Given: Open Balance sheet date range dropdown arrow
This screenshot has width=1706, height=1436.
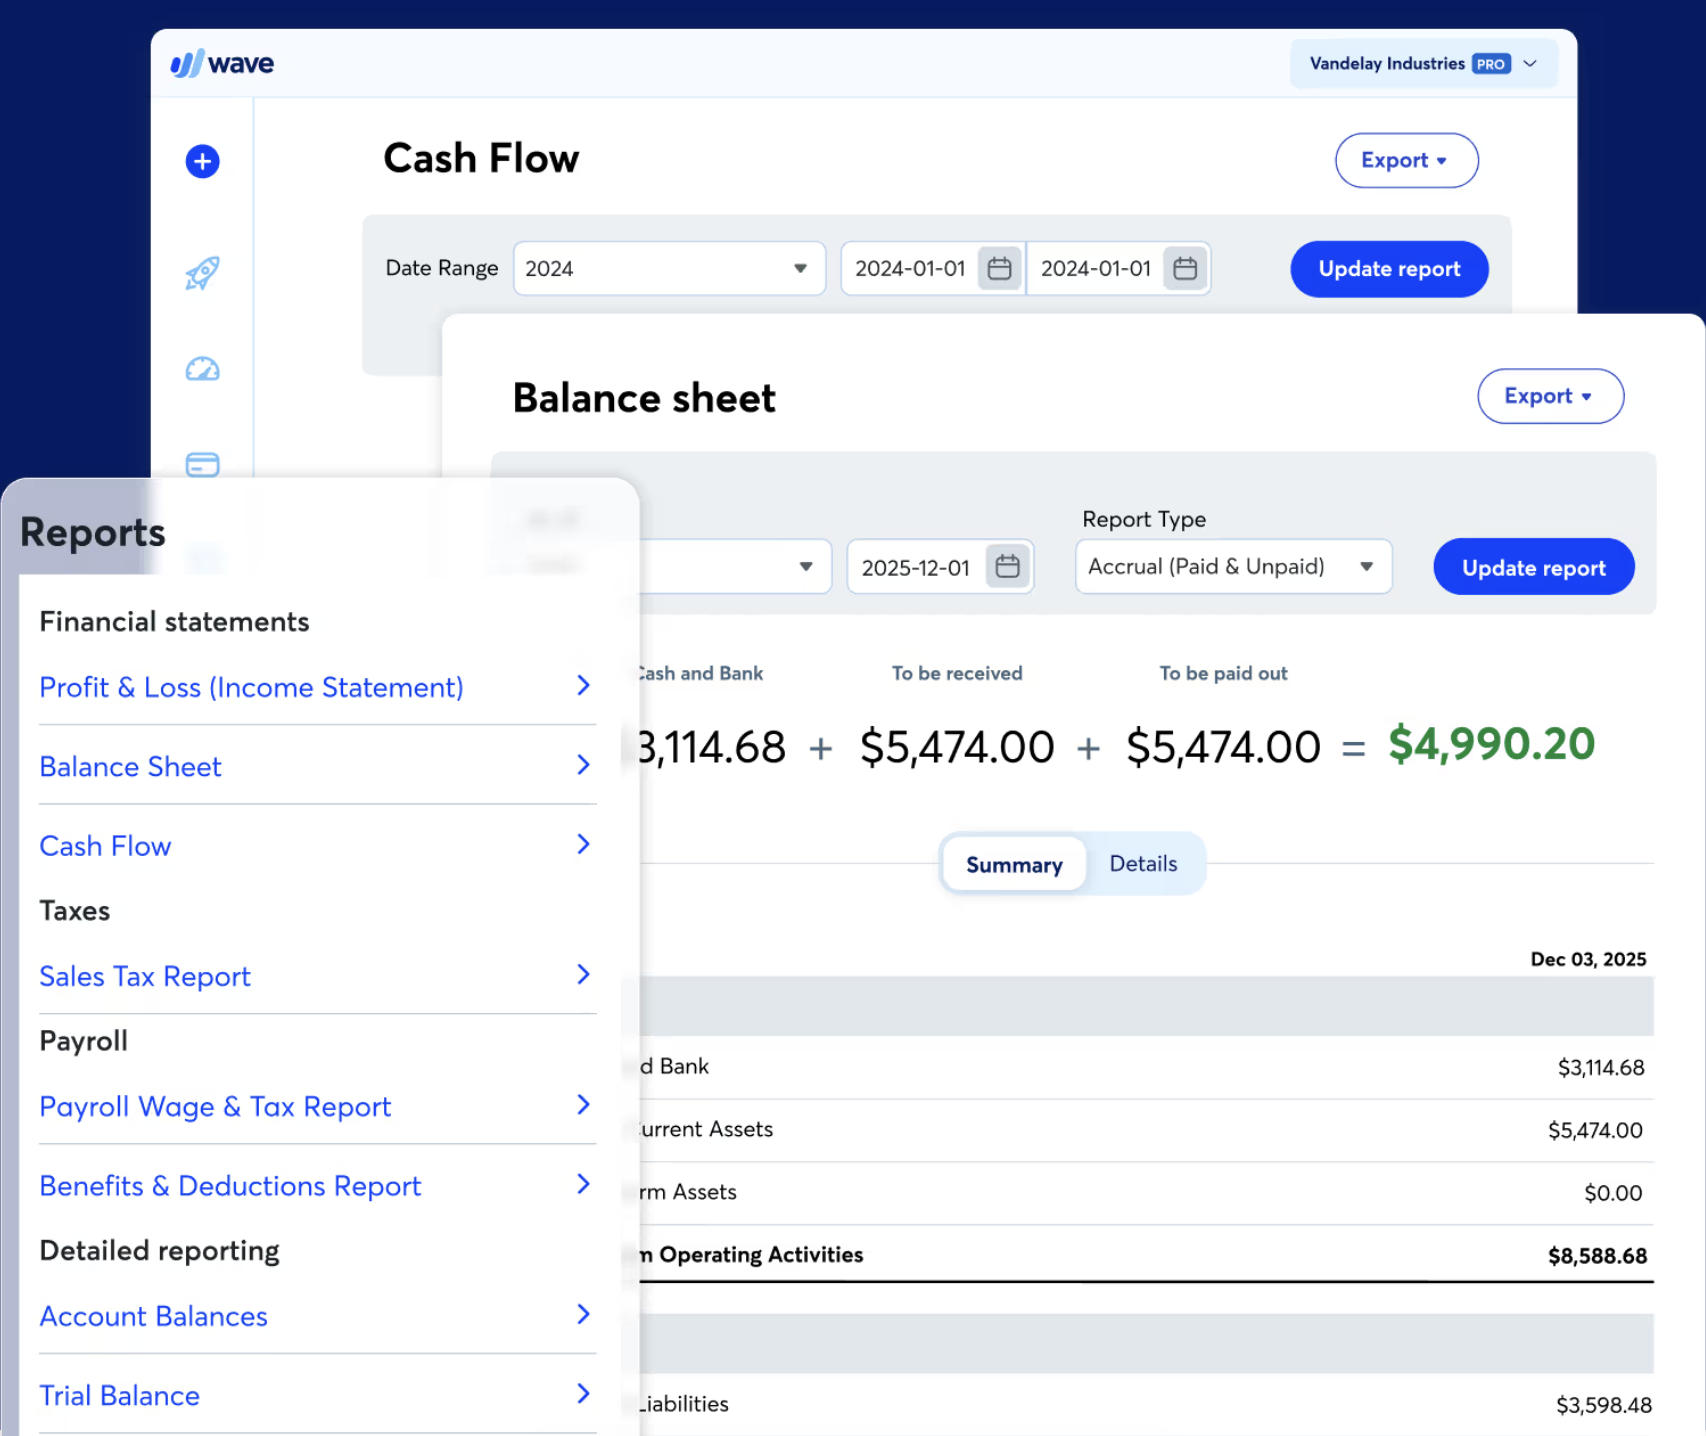Looking at the screenshot, I should pos(806,566).
